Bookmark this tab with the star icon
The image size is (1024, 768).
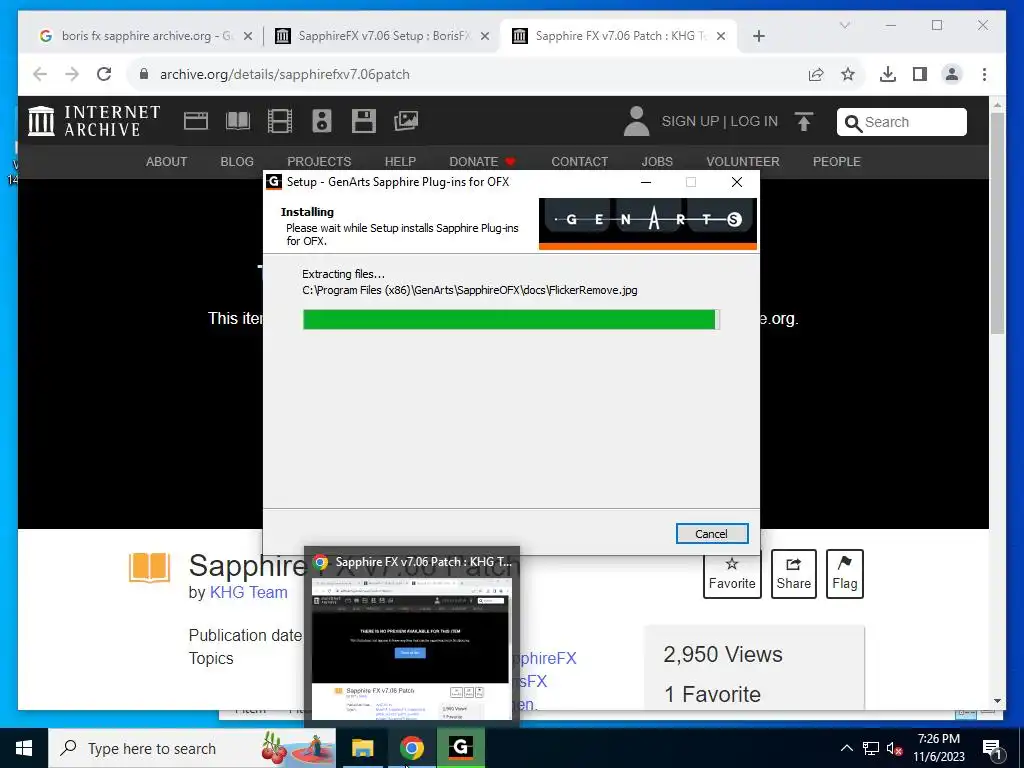pos(848,74)
